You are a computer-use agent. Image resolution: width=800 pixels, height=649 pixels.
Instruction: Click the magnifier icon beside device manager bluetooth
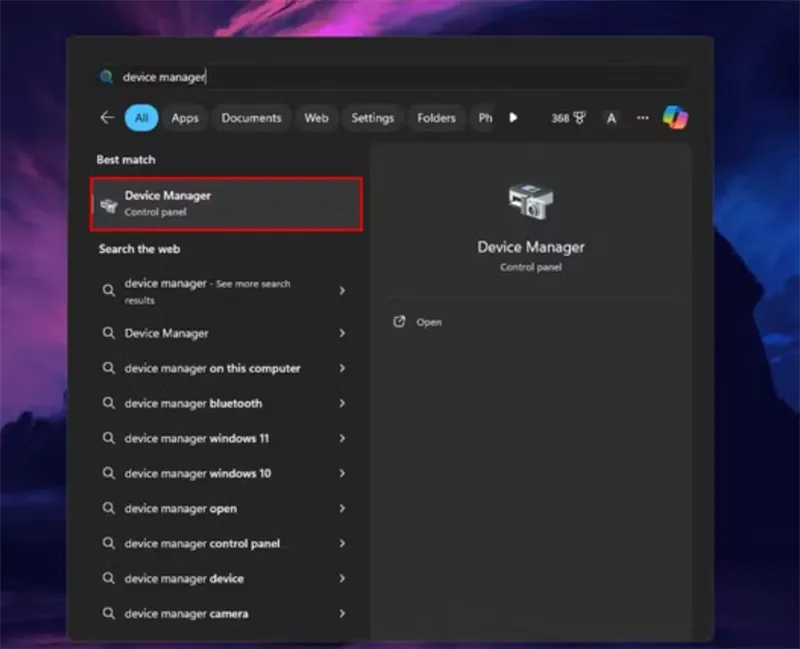109,403
